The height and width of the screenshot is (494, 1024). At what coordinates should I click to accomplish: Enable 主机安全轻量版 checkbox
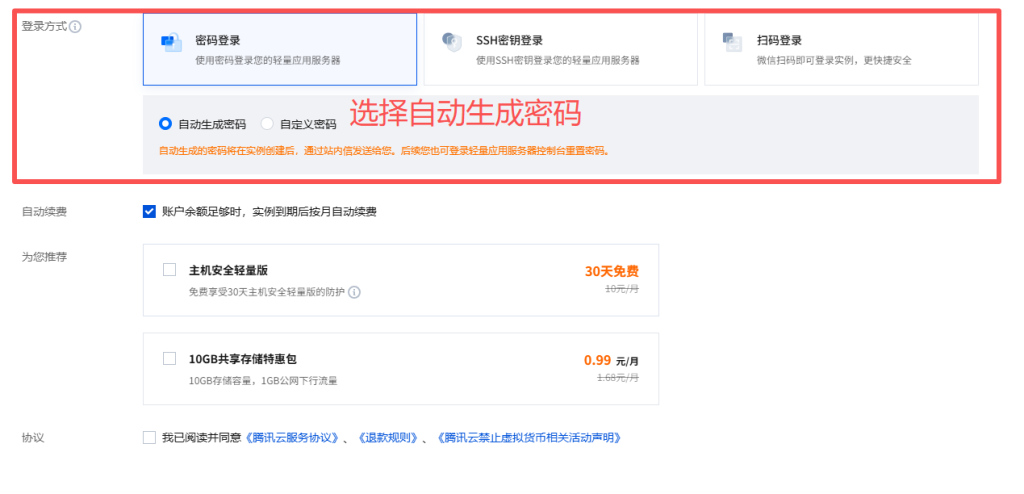click(x=169, y=270)
